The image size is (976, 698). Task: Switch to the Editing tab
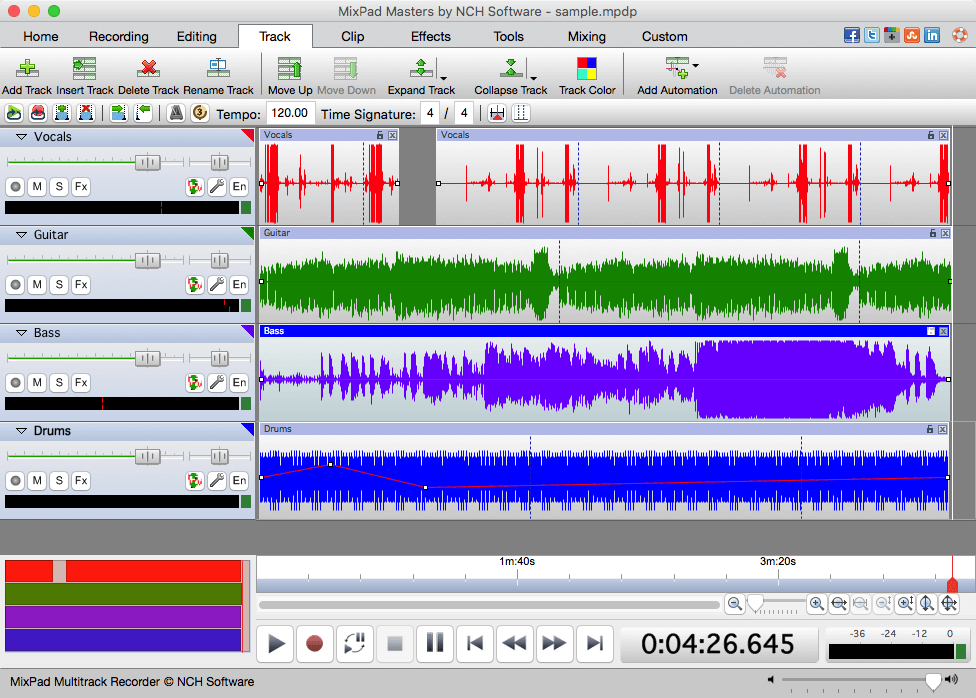[x=197, y=36]
